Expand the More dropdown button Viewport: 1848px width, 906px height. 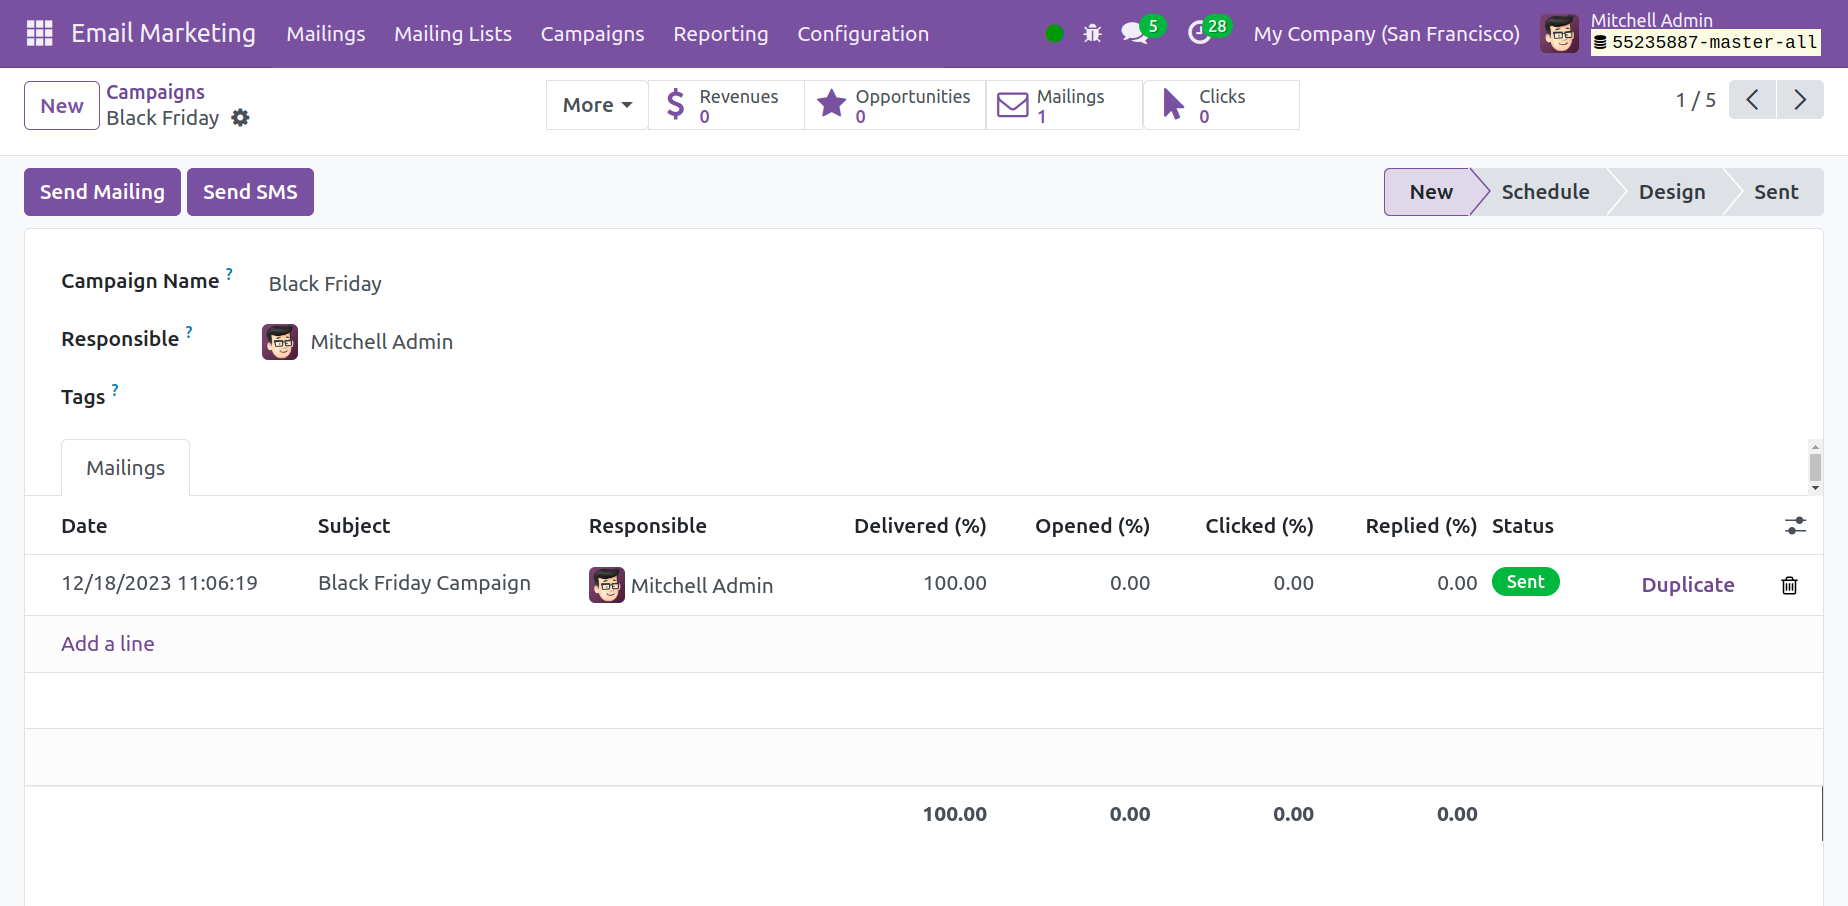tap(597, 105)
